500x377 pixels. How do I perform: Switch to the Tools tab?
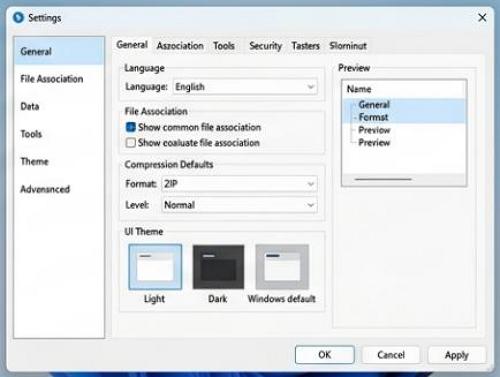[x=224, y=46]
